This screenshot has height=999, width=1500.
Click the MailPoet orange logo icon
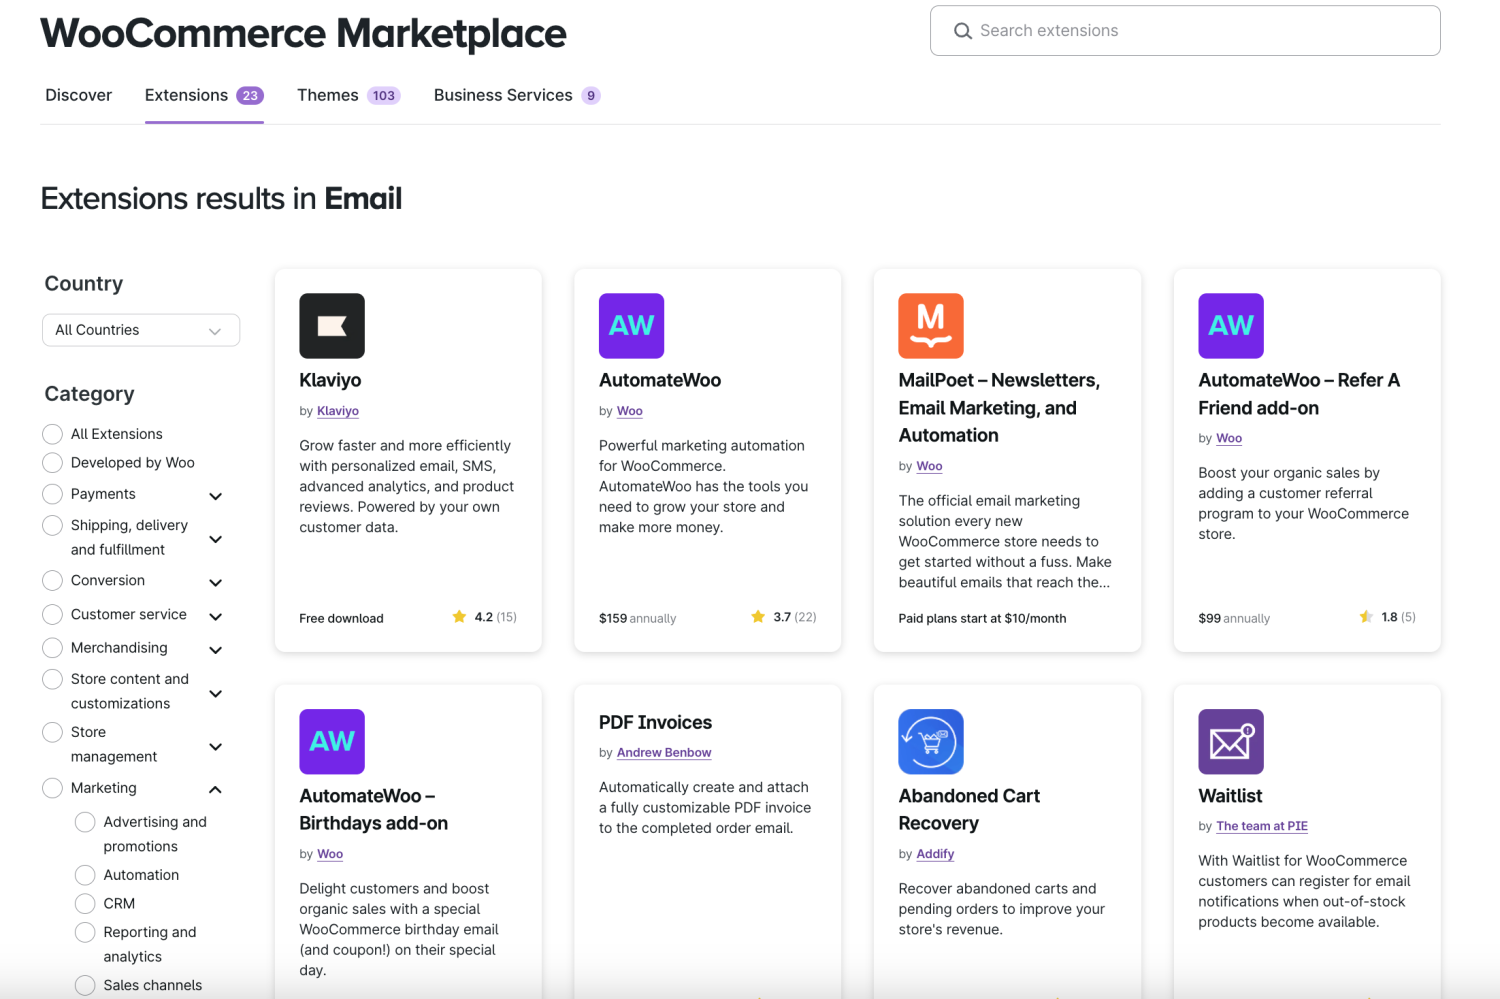[930, 325]
